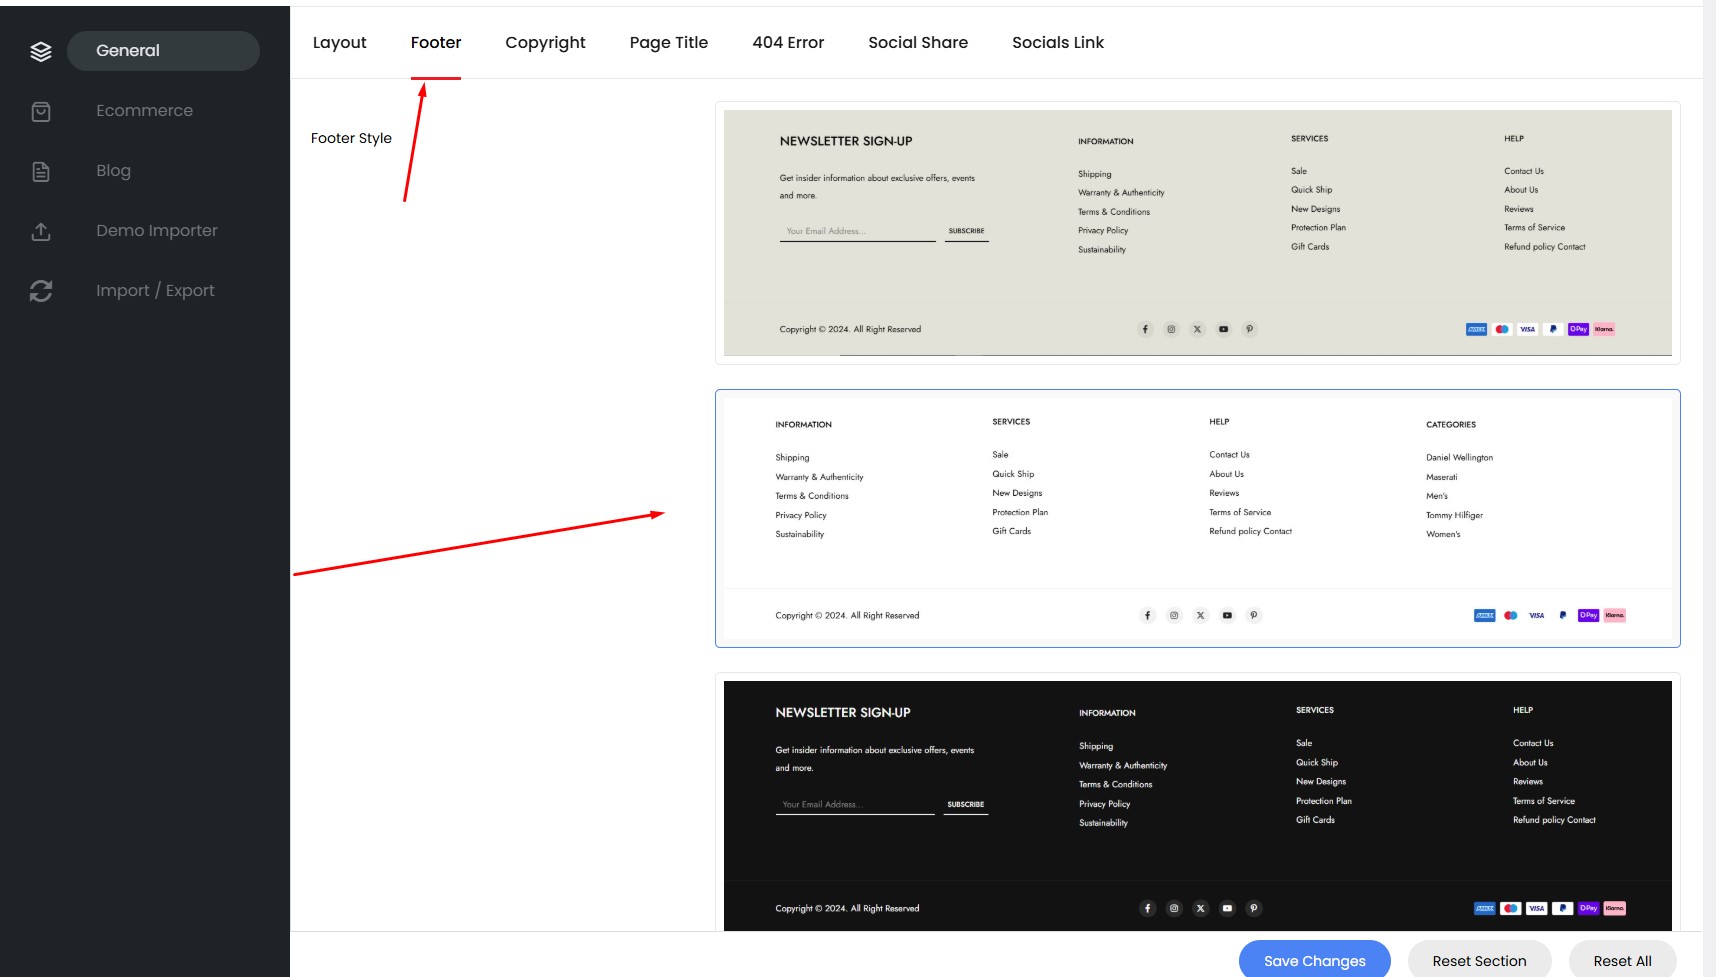Image resolution: width=1716 pixels, height=977 pixels.
Task: Open the Social Share tab
Action: (x=918, y=43)
